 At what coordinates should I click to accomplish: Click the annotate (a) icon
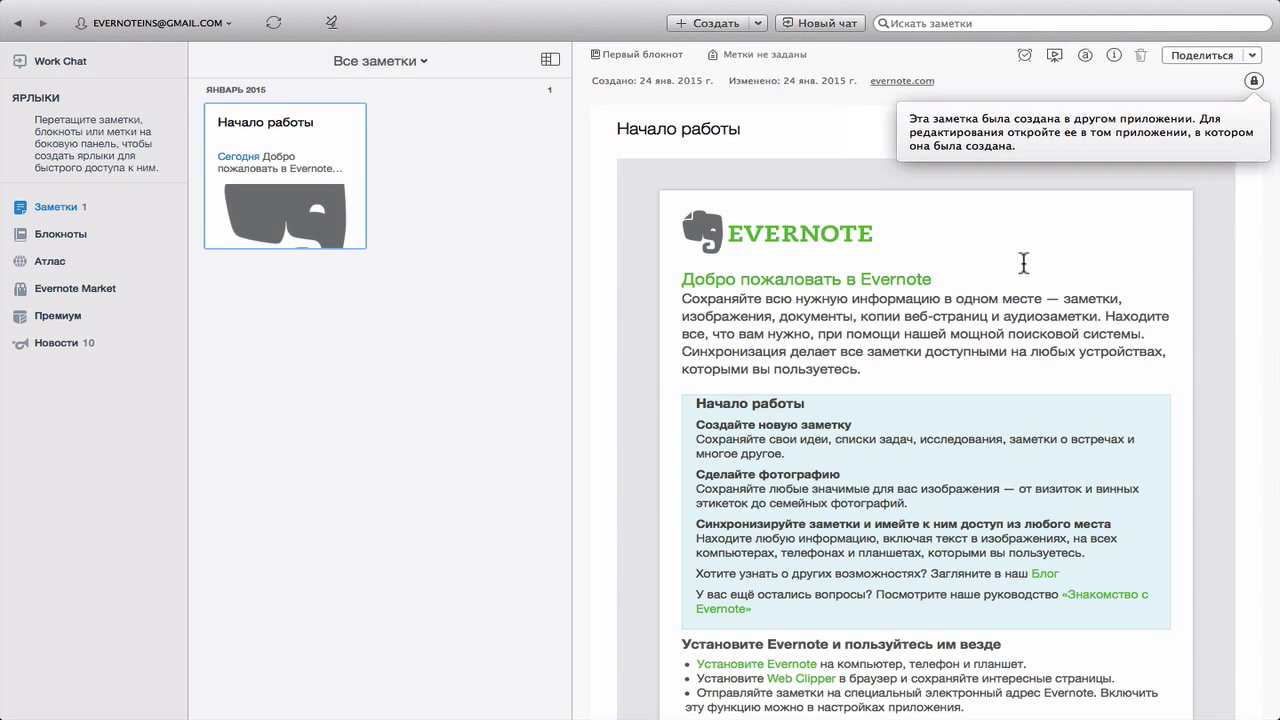(x=1084, y=56)
